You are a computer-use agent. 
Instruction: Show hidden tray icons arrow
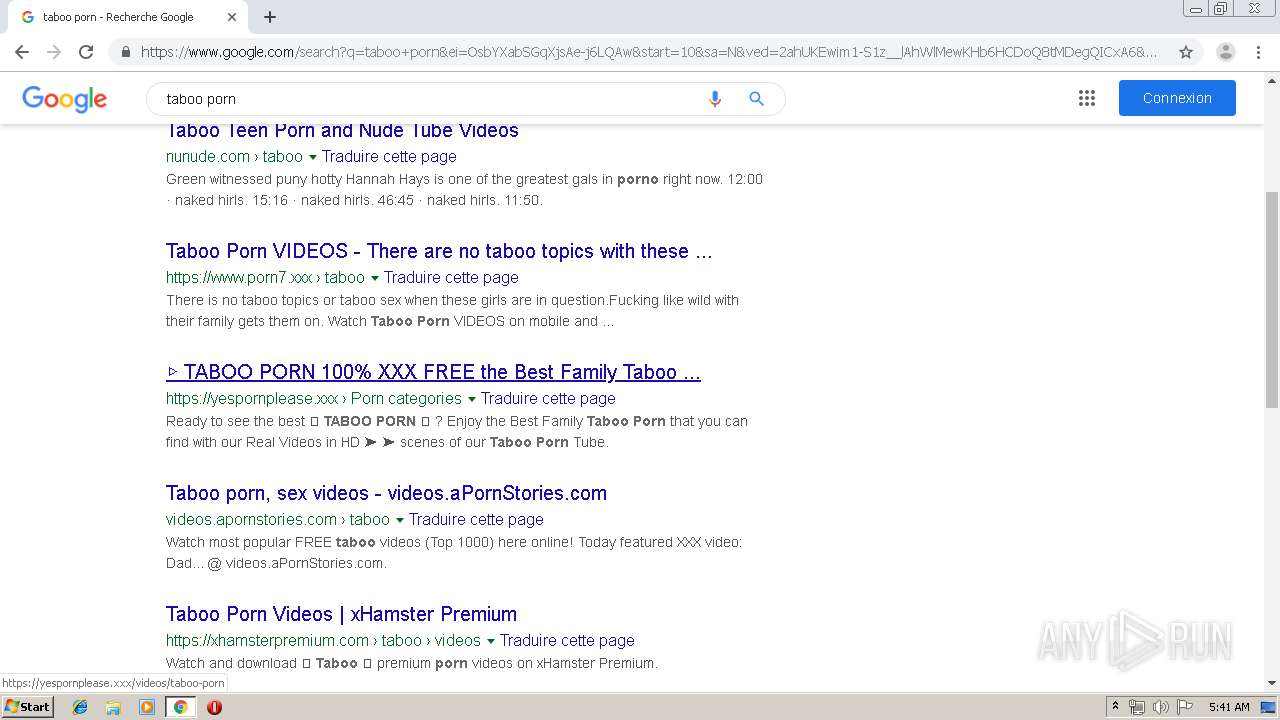[1115, 707]
